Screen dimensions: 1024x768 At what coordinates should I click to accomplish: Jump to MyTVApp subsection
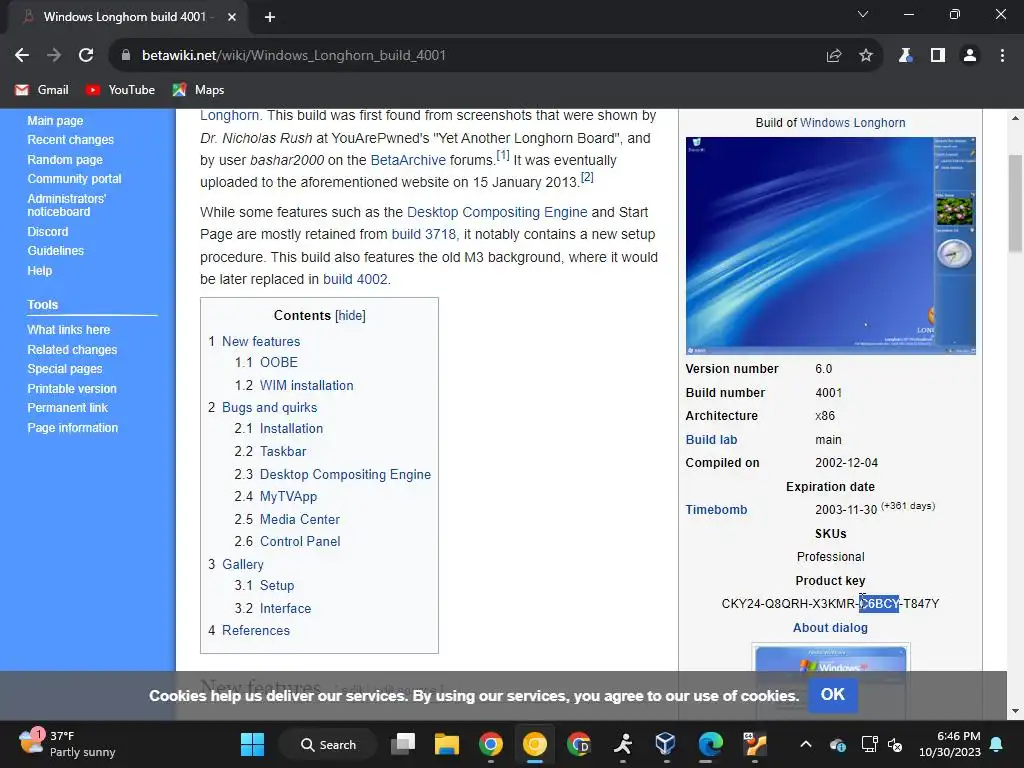click(288, 497)
